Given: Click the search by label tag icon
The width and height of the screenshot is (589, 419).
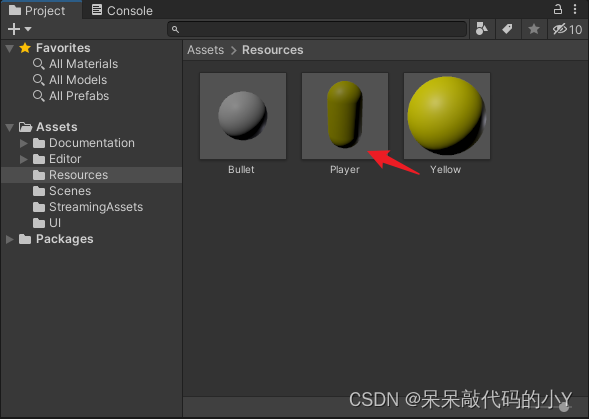Looking at the screenshot, I should (507, 29).
